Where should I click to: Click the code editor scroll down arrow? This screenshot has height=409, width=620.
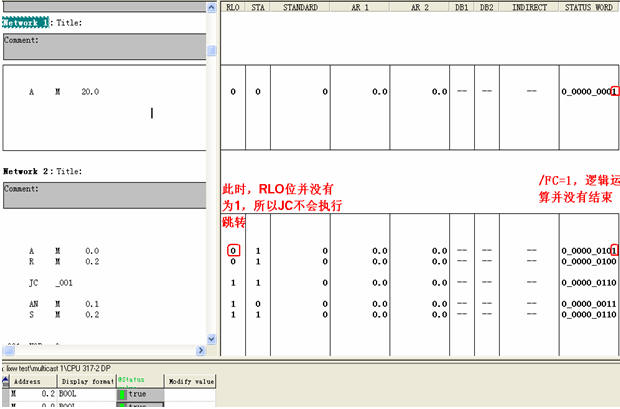coord(212,339)
